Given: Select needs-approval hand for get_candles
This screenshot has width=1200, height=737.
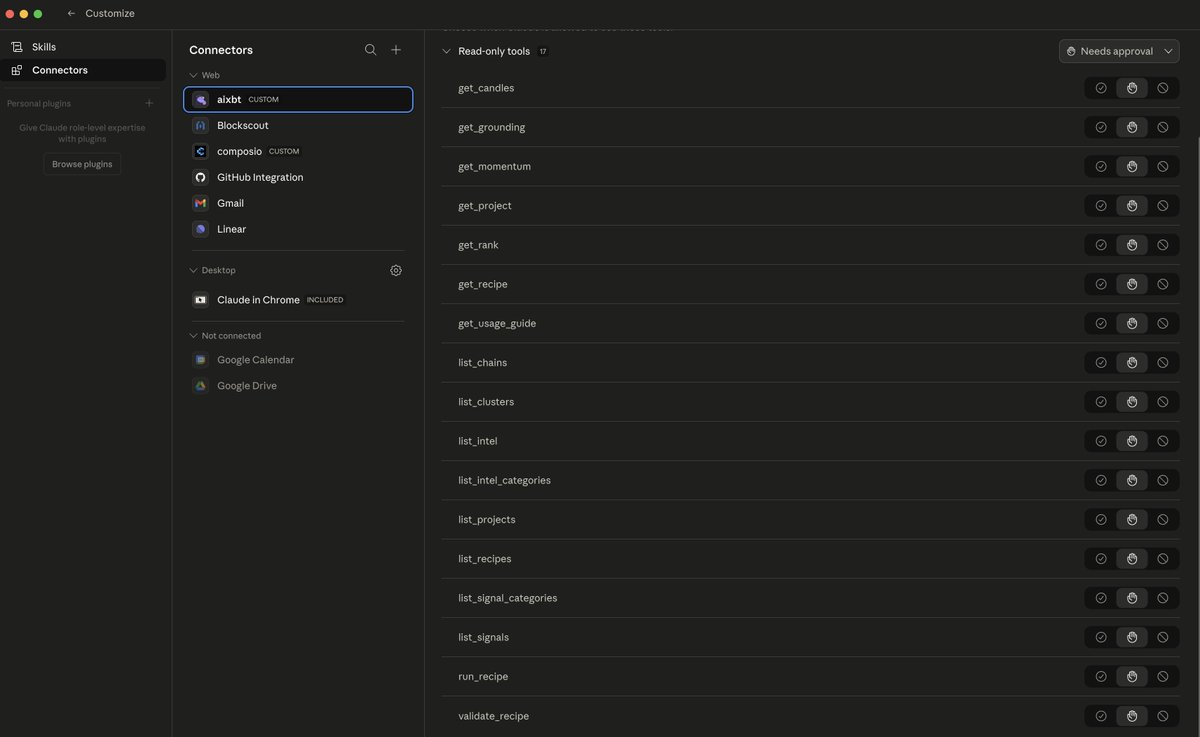Looking at the screenshot, I should point(1132,88).
